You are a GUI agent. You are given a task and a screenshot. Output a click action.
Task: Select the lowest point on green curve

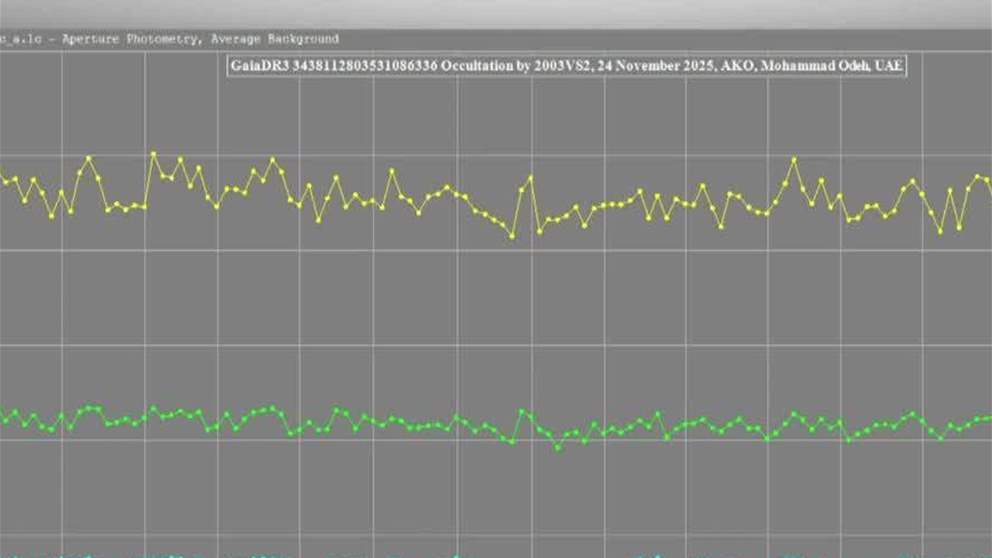pyautogui.click(x=558, y=447)
